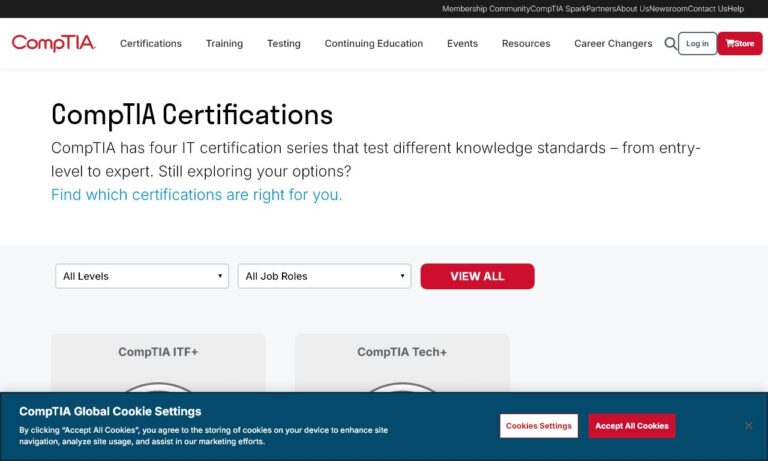This screenshot has height=461, width=768.
Task: Open the All Job Roles dropdown
Action: coord(324,276)
